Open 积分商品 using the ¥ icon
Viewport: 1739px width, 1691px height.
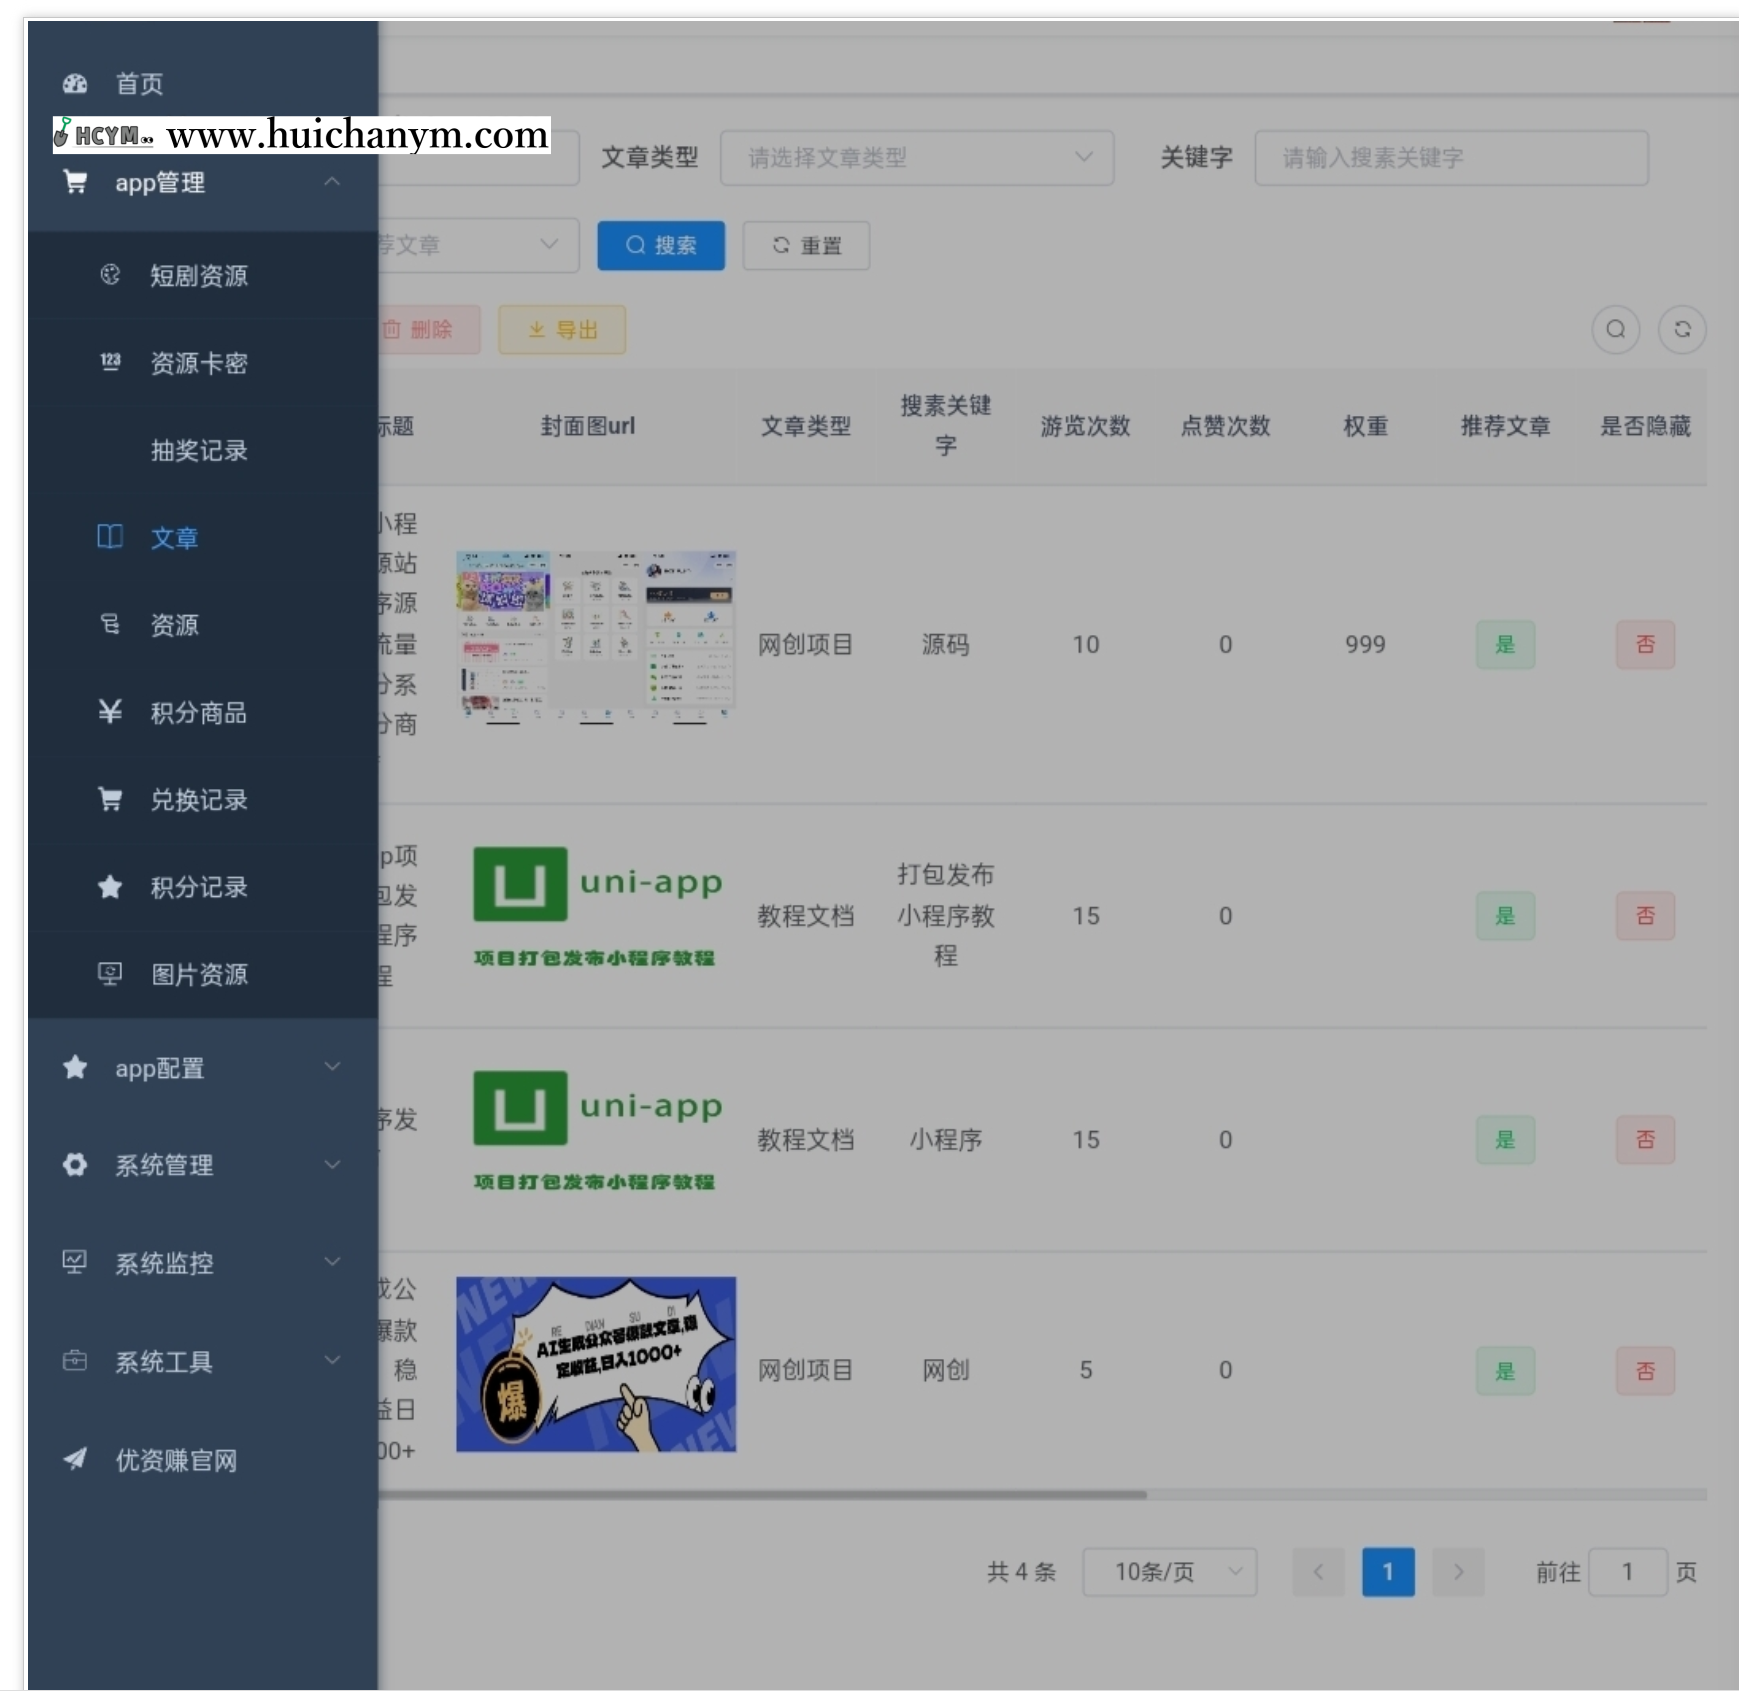[110, 712]
